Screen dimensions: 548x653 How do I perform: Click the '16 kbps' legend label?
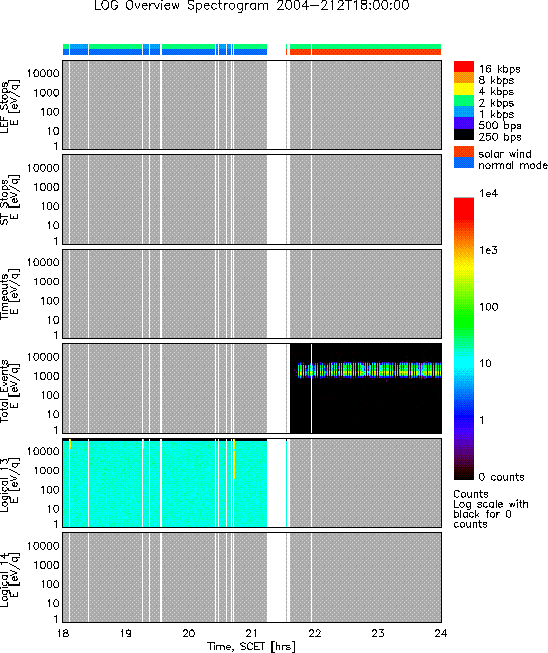click(x=499, y=69)
